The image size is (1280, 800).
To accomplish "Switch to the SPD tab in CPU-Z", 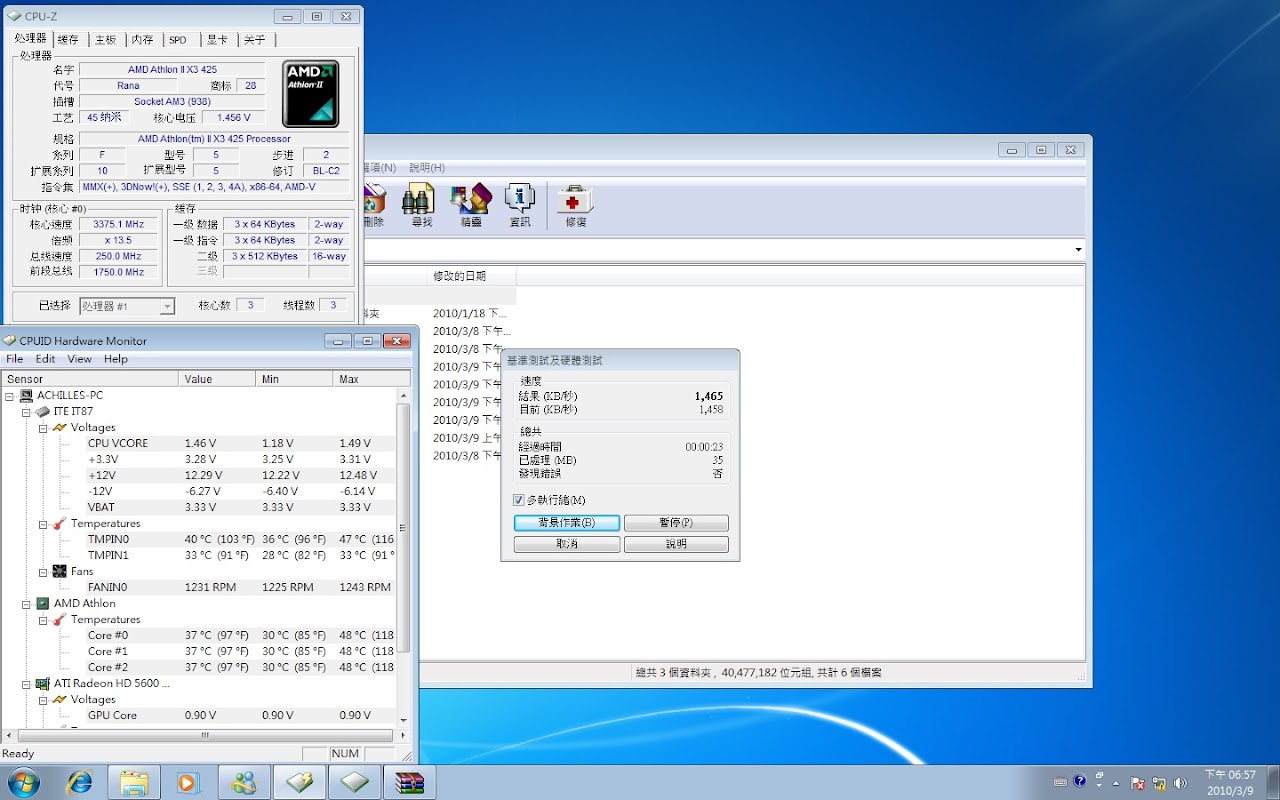I will coord(178,40).
